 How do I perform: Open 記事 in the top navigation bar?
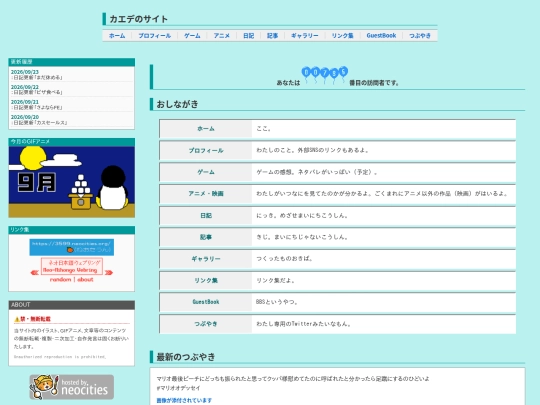coord(272,36)
